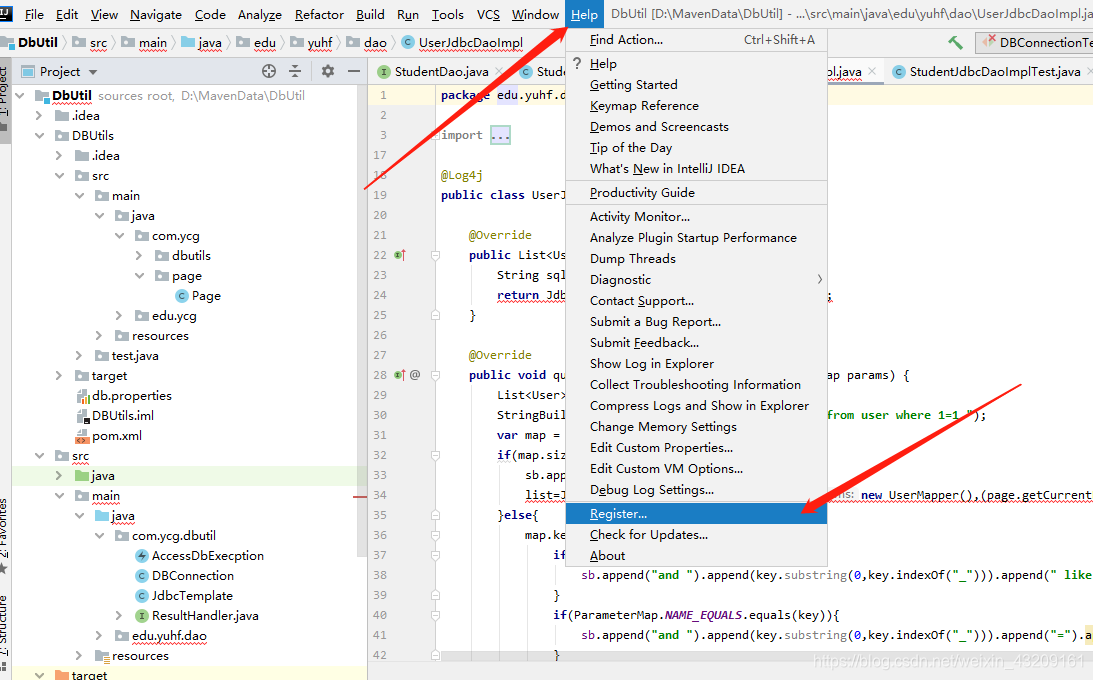Image resolution: width=1093 pixels, height=680 pixels.
Task: Click the collapse all icon in Project panel
Action: [295, 71]
